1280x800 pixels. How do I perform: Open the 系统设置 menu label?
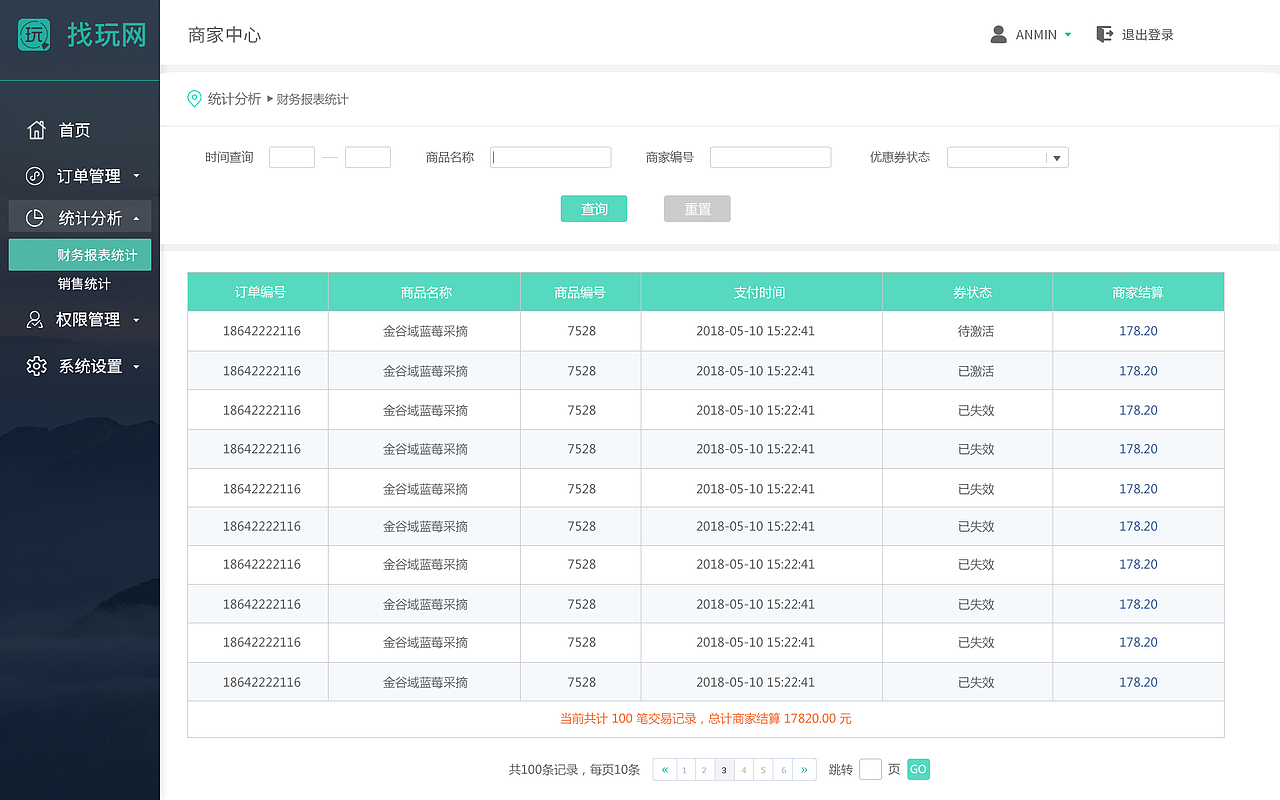point(90,366)
